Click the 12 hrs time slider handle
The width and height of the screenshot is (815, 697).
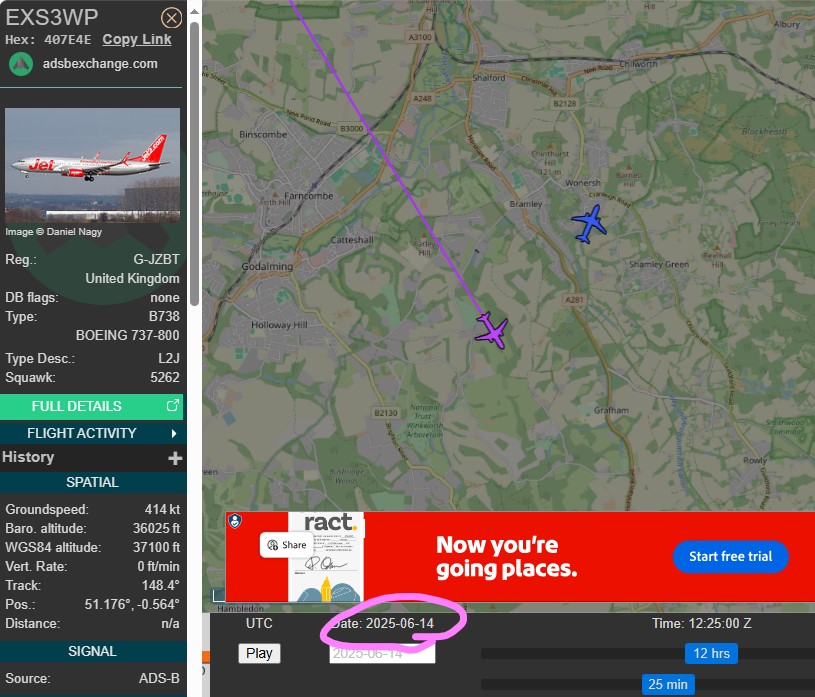[711, 653]
